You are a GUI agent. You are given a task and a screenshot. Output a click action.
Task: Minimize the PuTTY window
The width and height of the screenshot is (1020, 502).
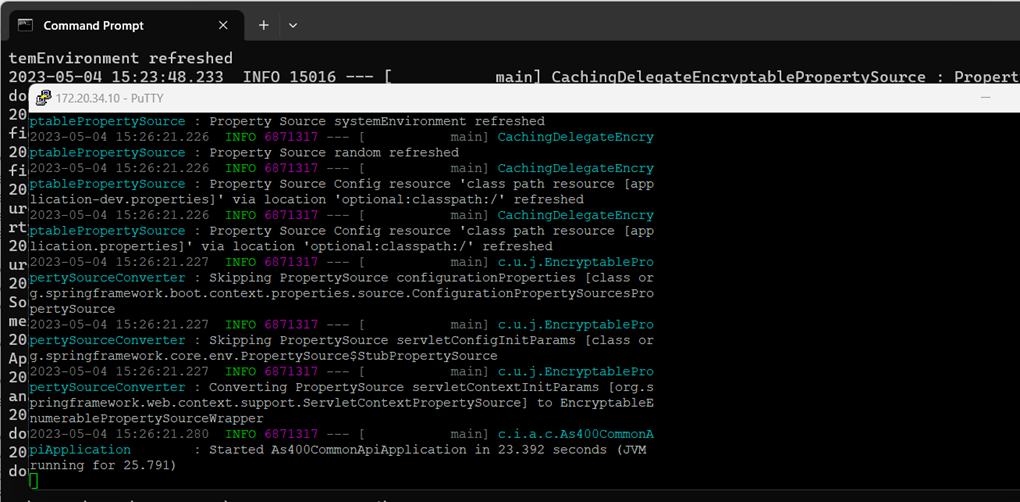coord(986,98)
